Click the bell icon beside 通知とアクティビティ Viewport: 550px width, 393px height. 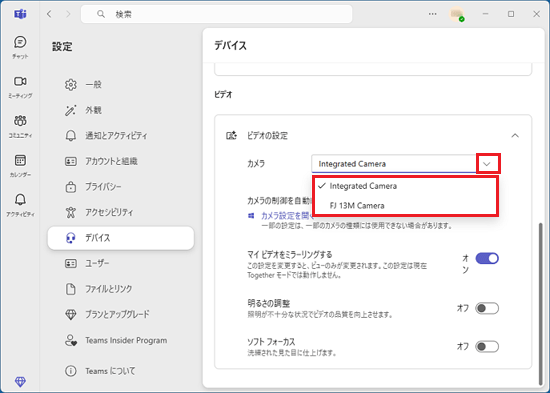tap(71, 136)
